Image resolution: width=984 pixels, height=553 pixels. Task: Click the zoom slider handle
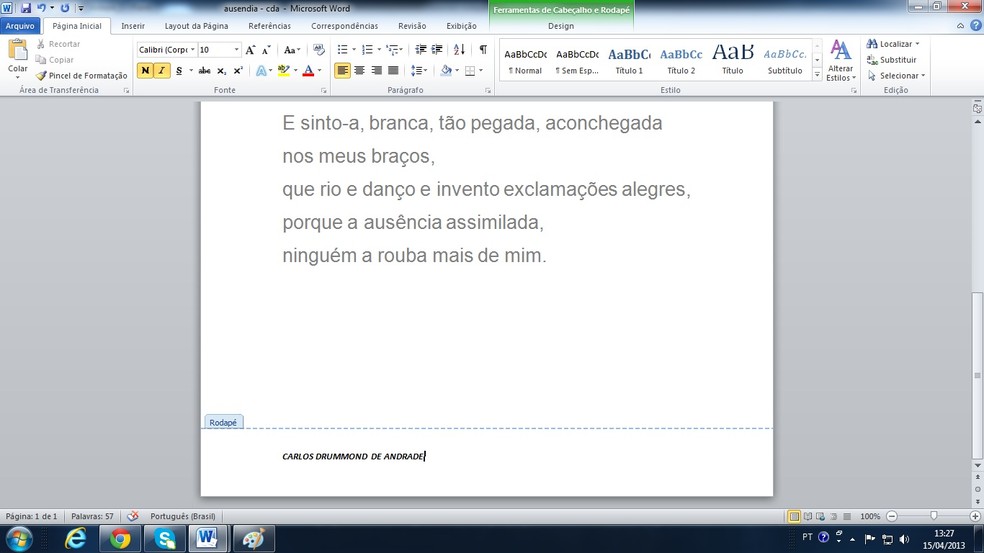coord(933,516)
